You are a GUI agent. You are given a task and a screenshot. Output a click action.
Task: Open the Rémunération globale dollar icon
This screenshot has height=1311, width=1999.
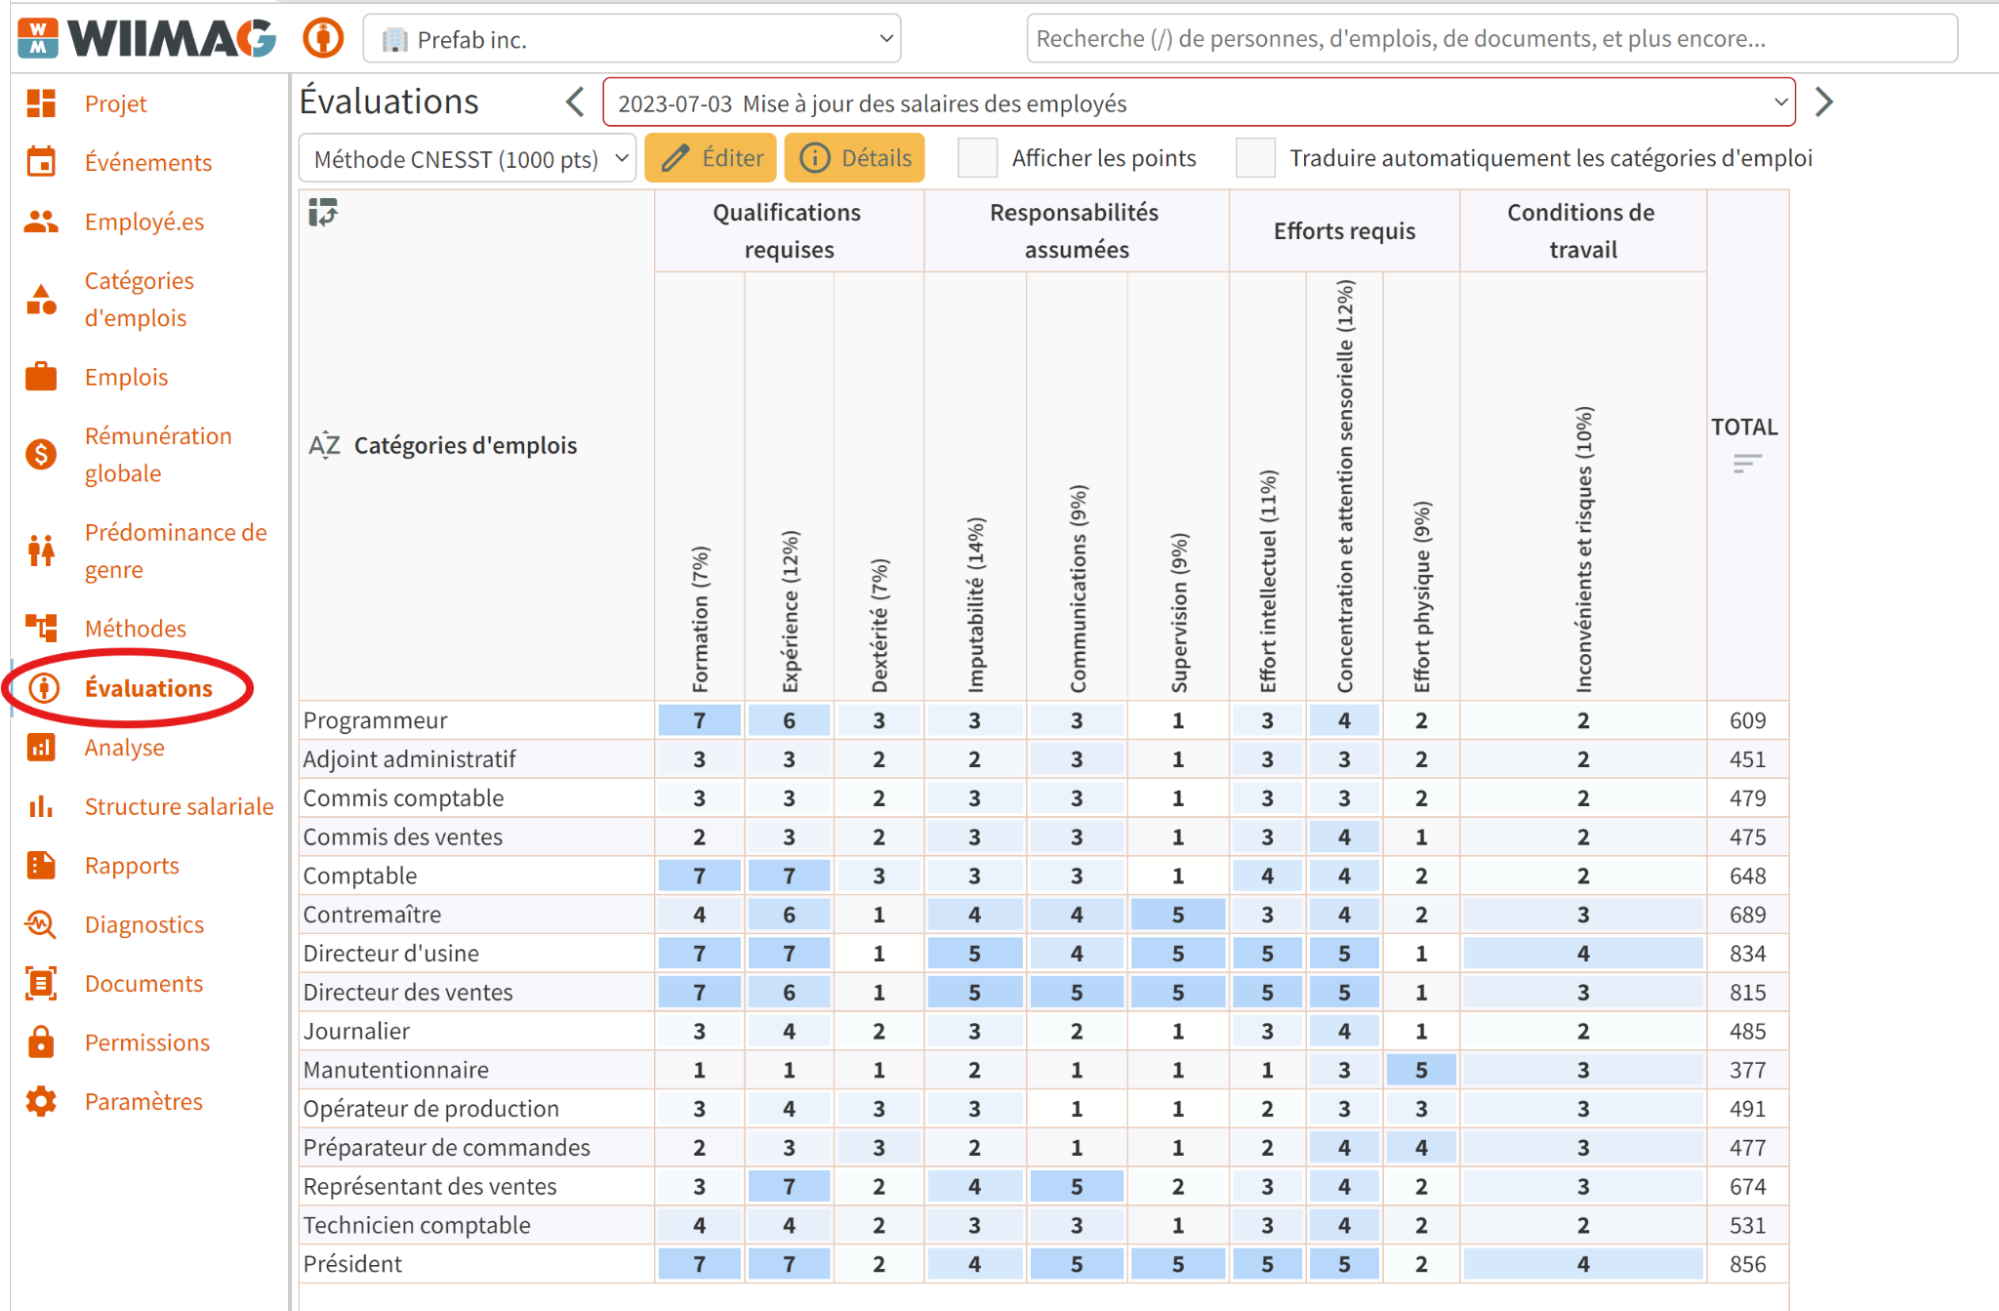(41, 455)
